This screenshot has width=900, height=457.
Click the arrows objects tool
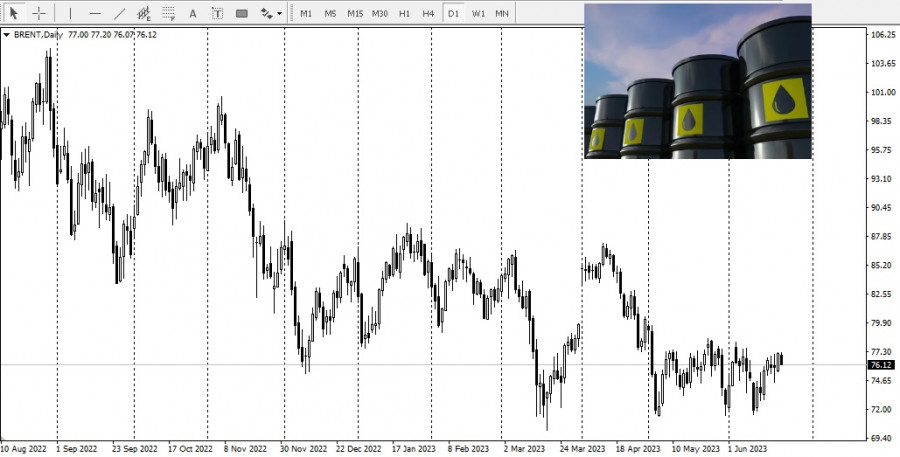(266, 13)
